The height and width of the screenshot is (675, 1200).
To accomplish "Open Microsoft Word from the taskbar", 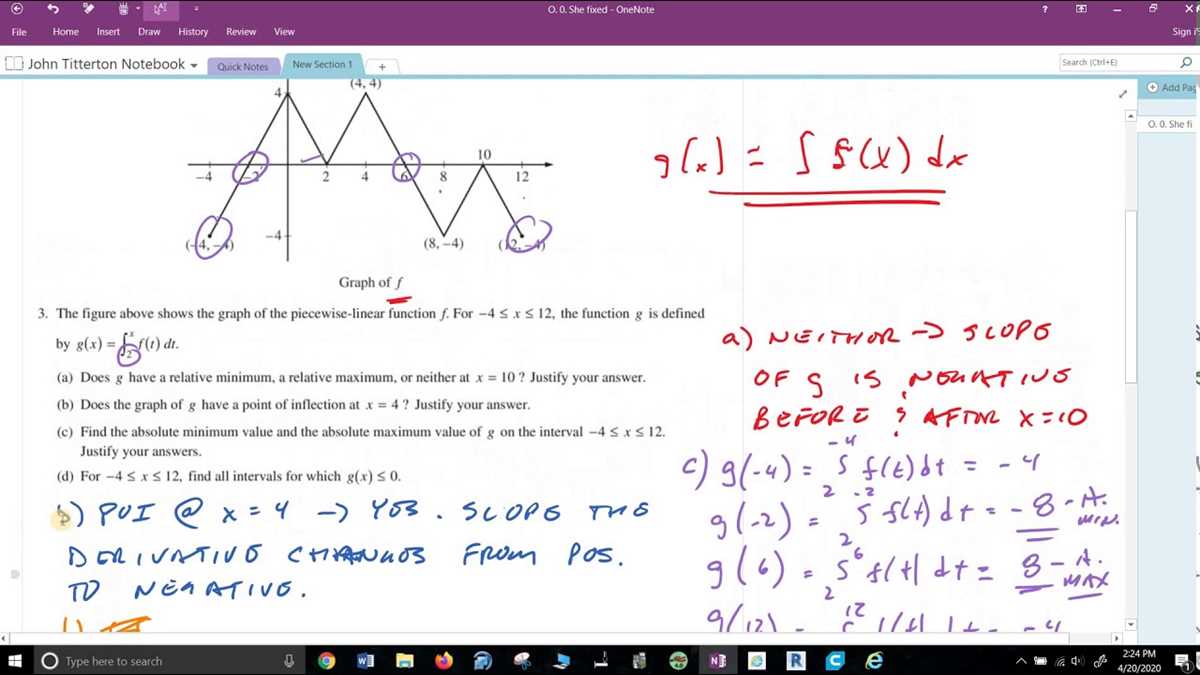I will [365, 661].
